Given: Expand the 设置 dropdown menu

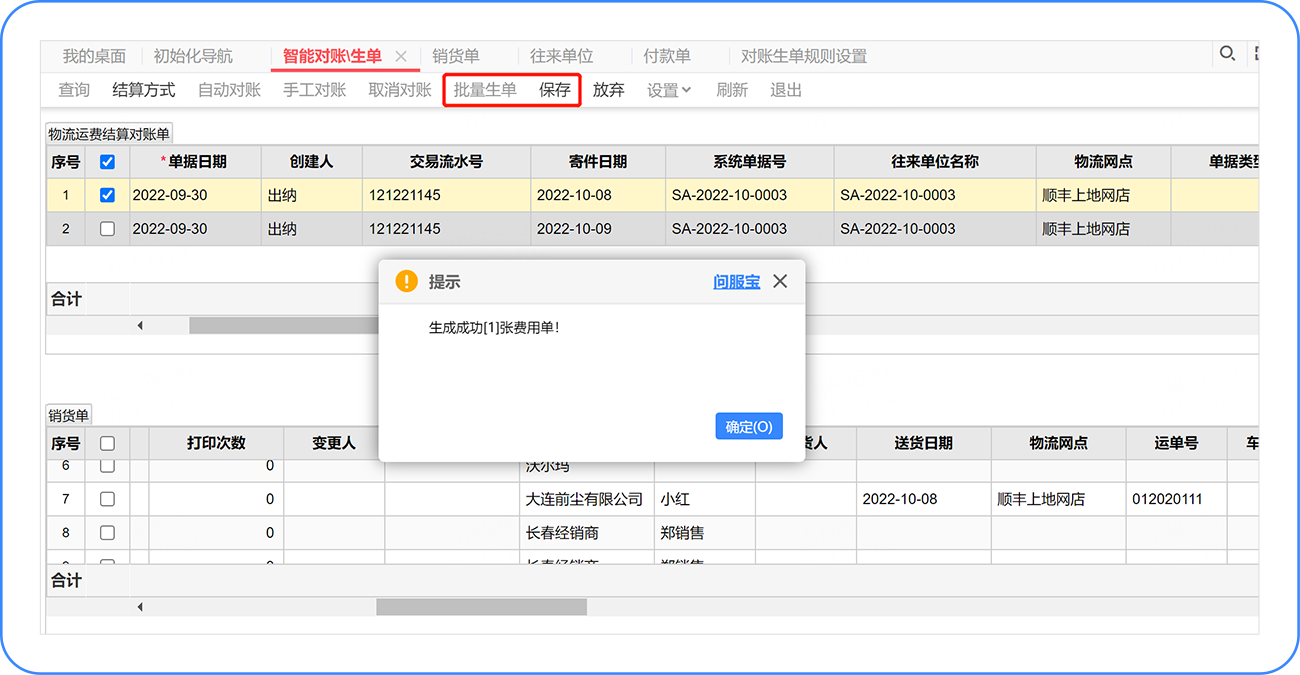Looking at the screenshot, I should [669, 90].
